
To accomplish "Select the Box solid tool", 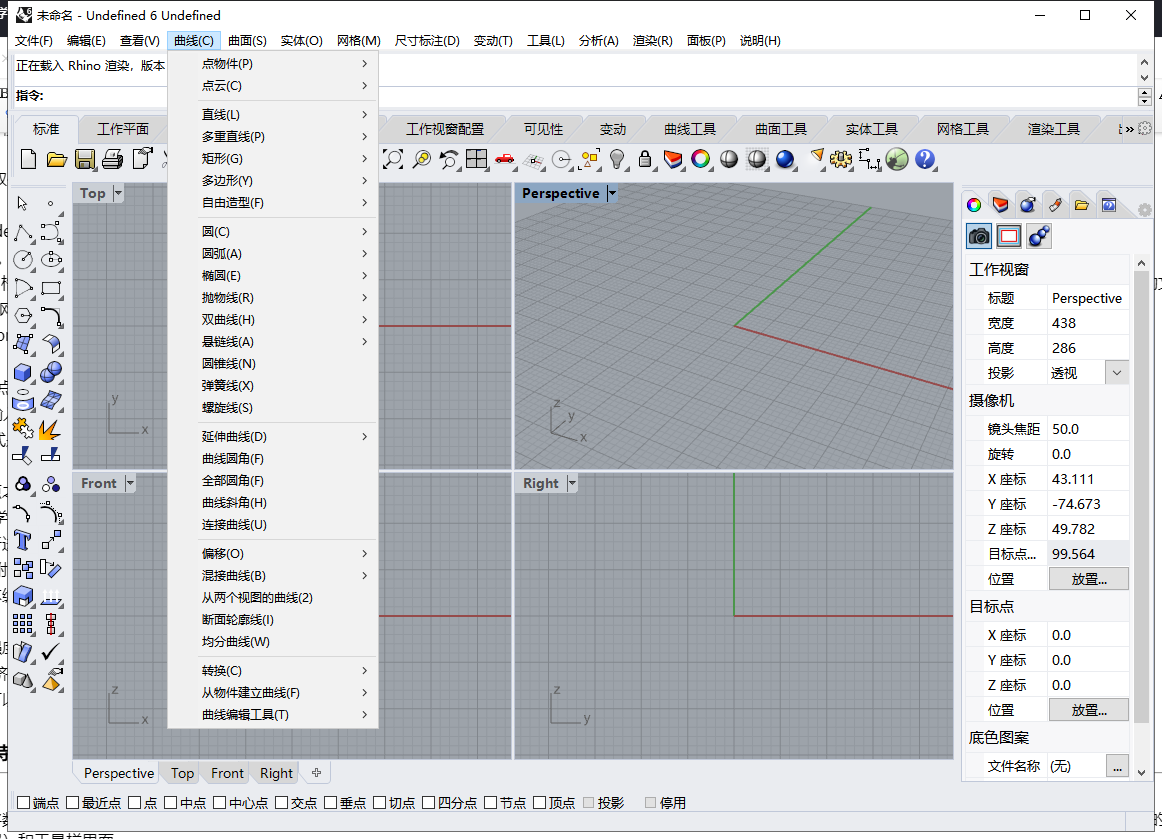I will (x=23, y=372).
